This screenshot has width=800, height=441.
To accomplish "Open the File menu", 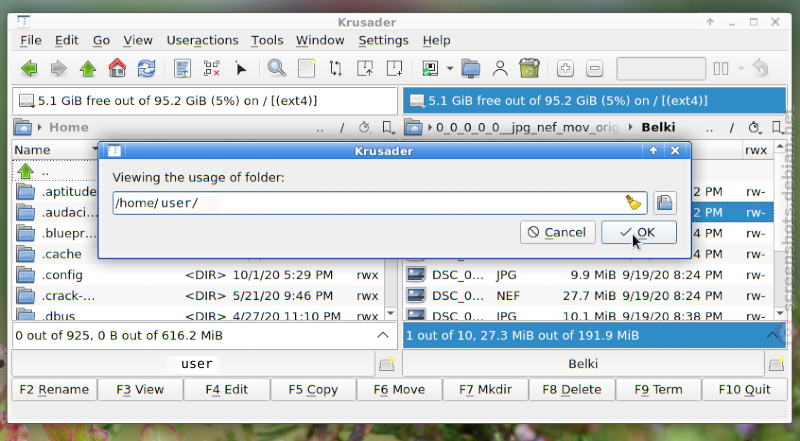I will pos(31,40).
